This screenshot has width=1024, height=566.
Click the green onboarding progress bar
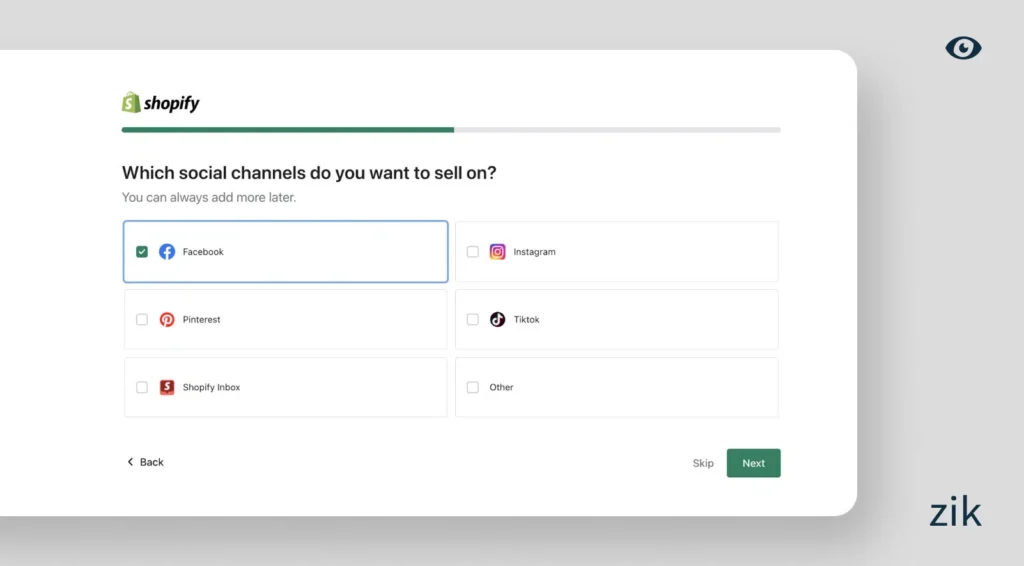coord(288,130)
